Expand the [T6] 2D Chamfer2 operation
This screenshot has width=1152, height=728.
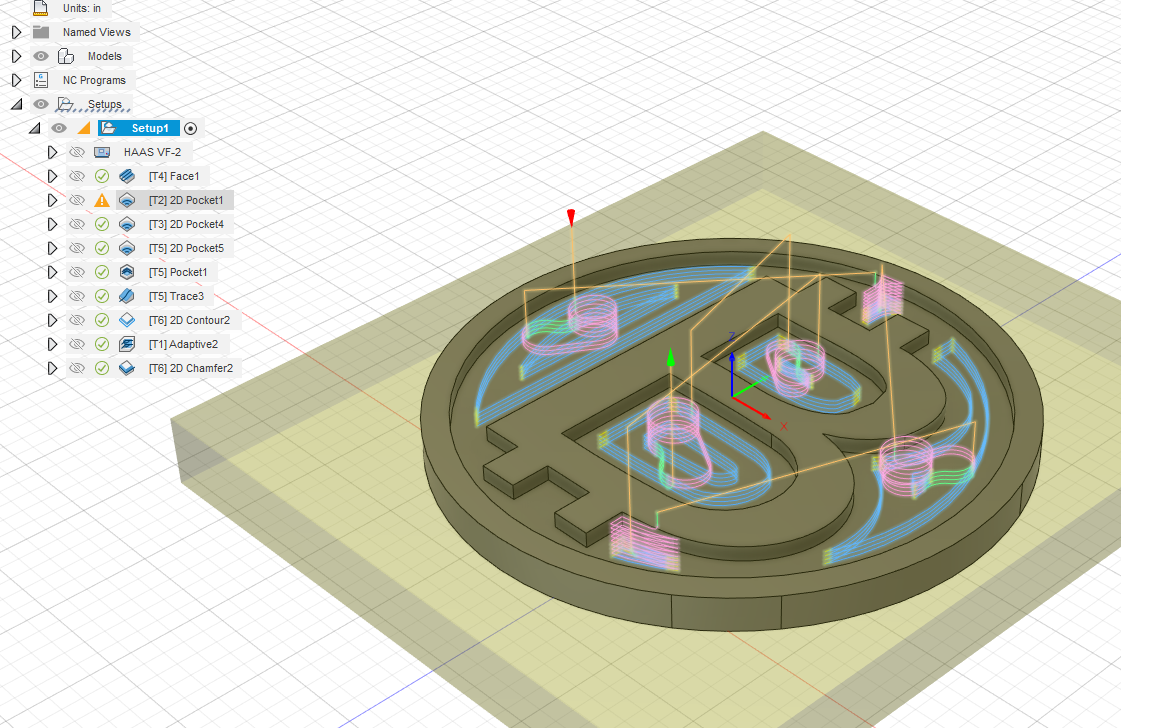point(51,368)
